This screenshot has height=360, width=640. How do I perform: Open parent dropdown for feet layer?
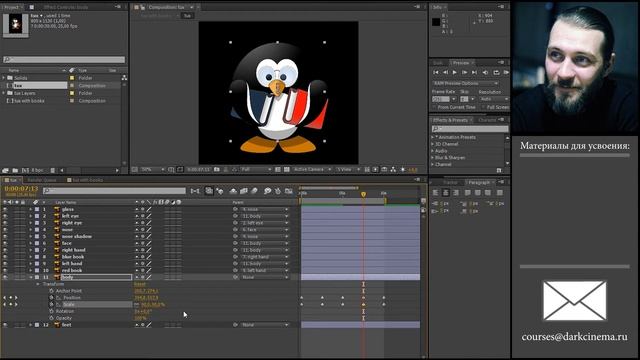pos(265,325)
